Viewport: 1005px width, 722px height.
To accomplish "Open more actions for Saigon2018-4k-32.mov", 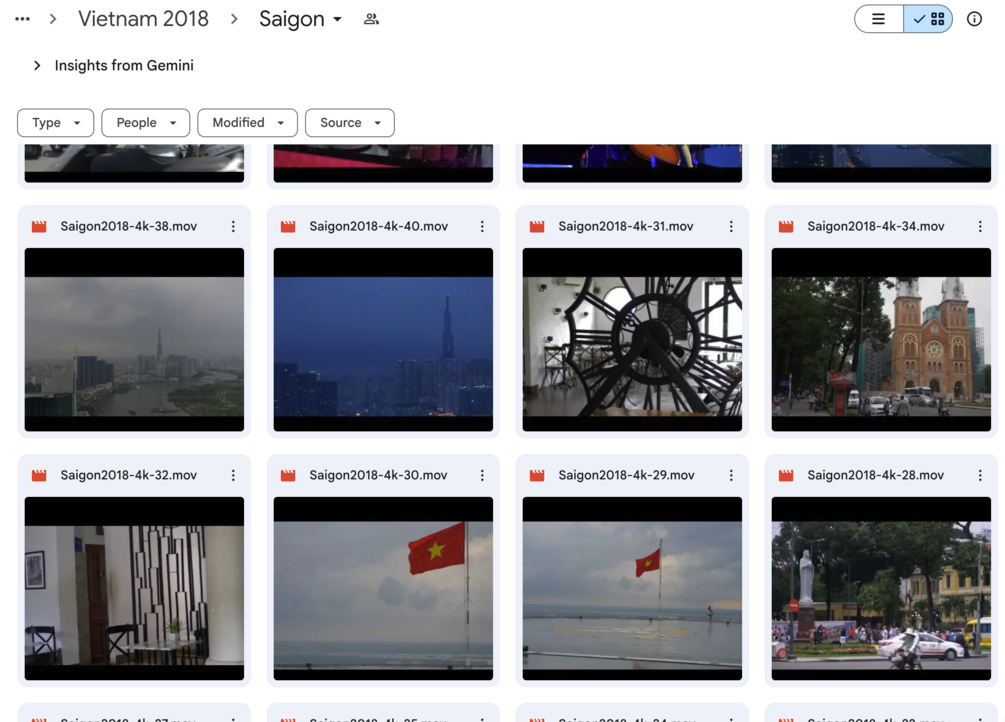I will (x=233, y=475).
